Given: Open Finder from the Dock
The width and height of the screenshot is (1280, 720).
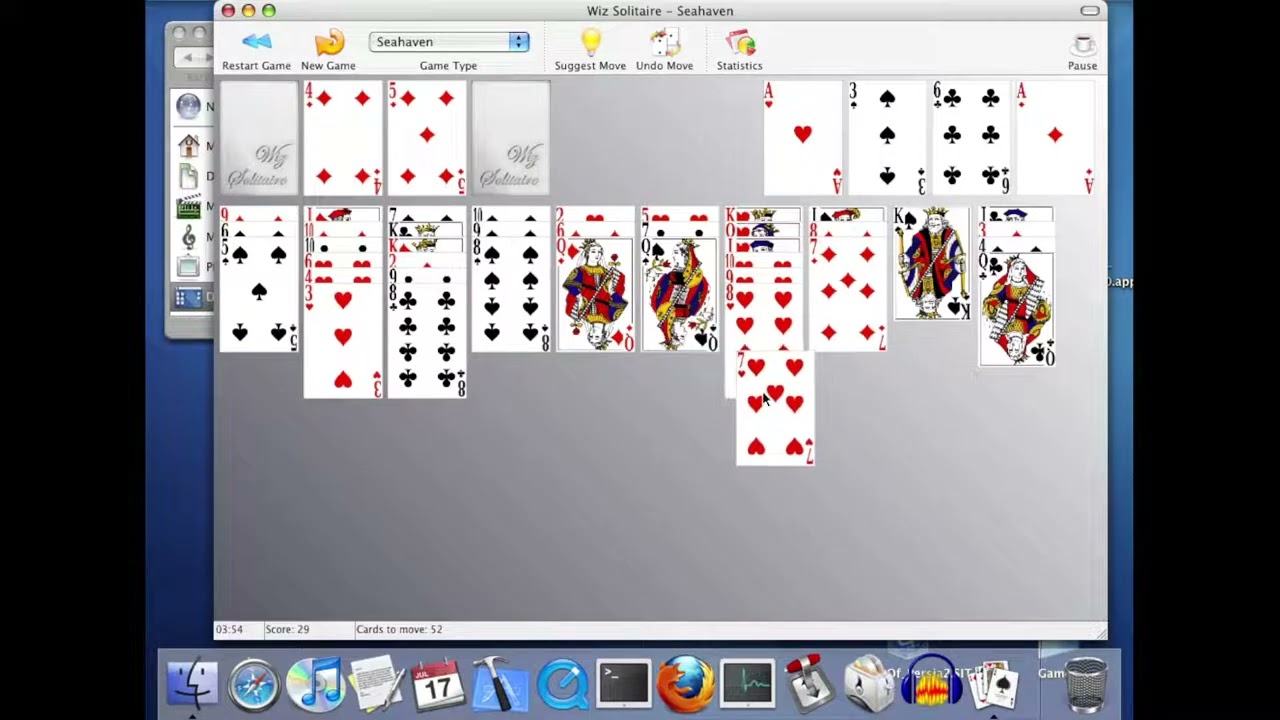Looking at the screenshot, I should (x=191, y=684).
